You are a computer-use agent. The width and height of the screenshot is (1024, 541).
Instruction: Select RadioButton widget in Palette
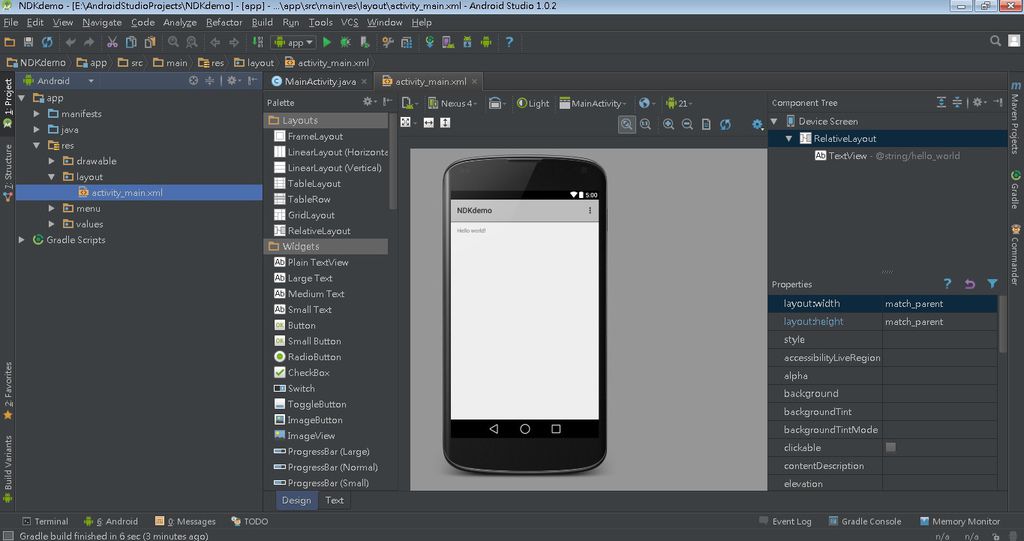pyautogui.click(x=307, y=357)
